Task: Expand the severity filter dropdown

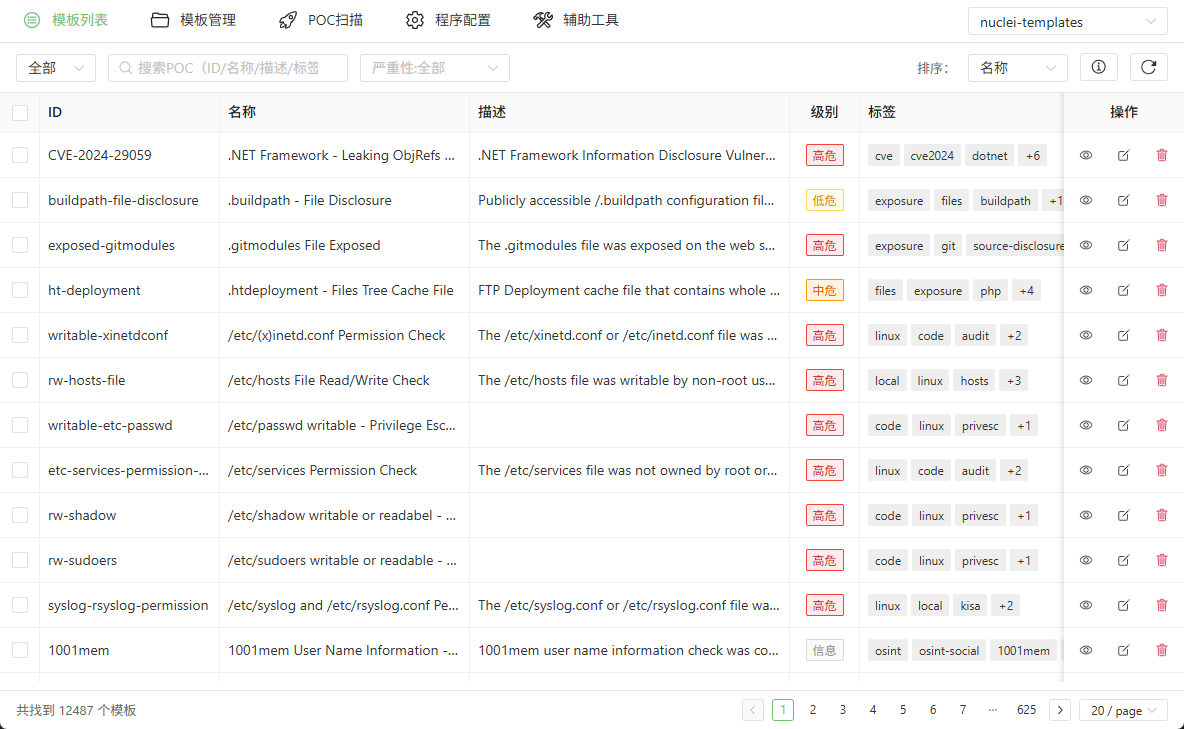Action: 434,68
